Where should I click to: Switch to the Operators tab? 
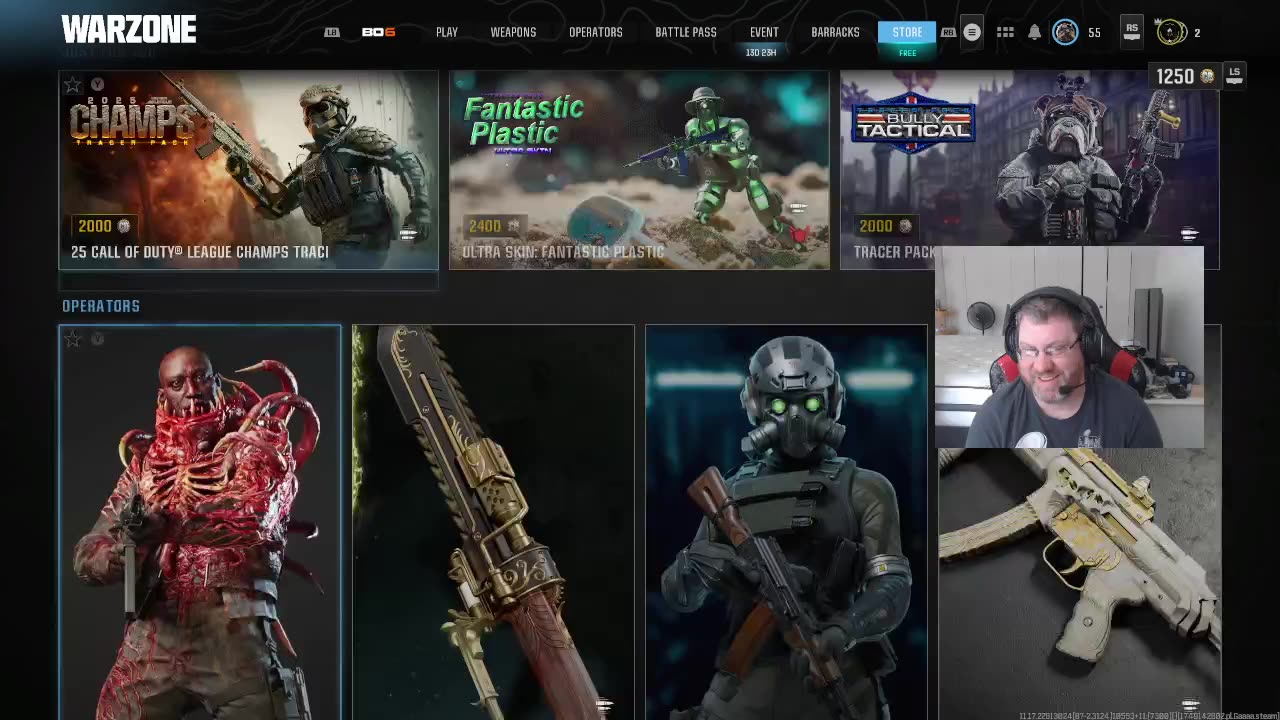coord(596,32)
